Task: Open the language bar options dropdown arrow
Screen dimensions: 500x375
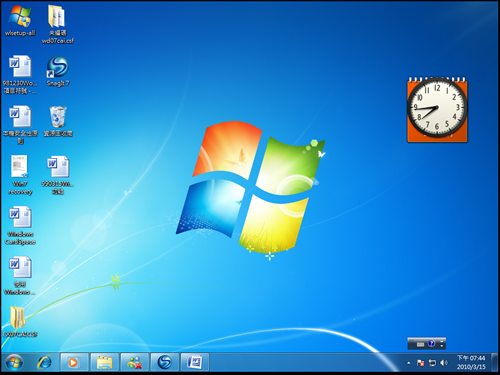Action: [442, 346]
